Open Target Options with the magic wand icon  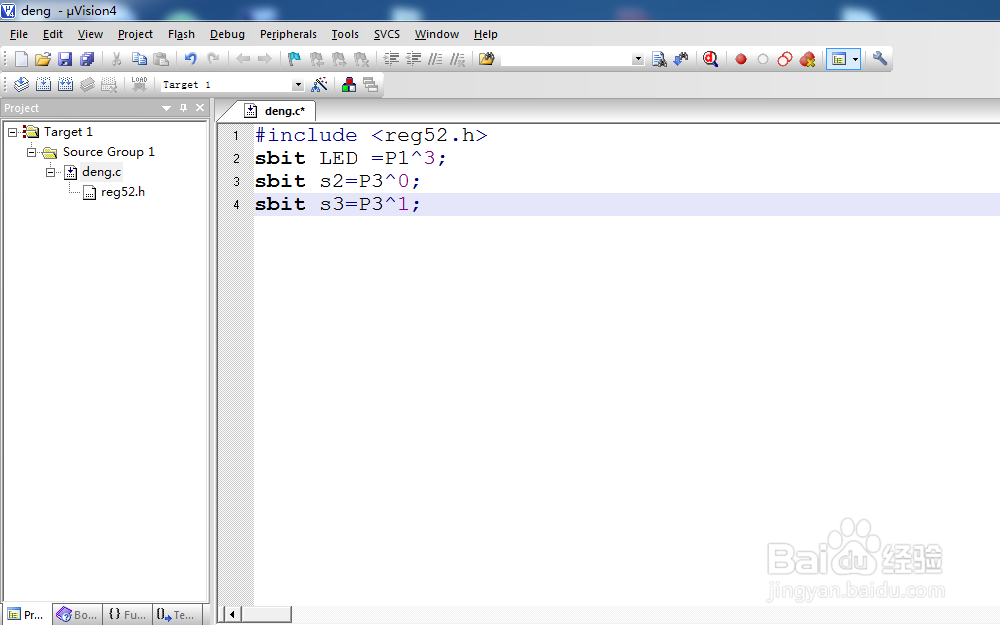(320, 84)
